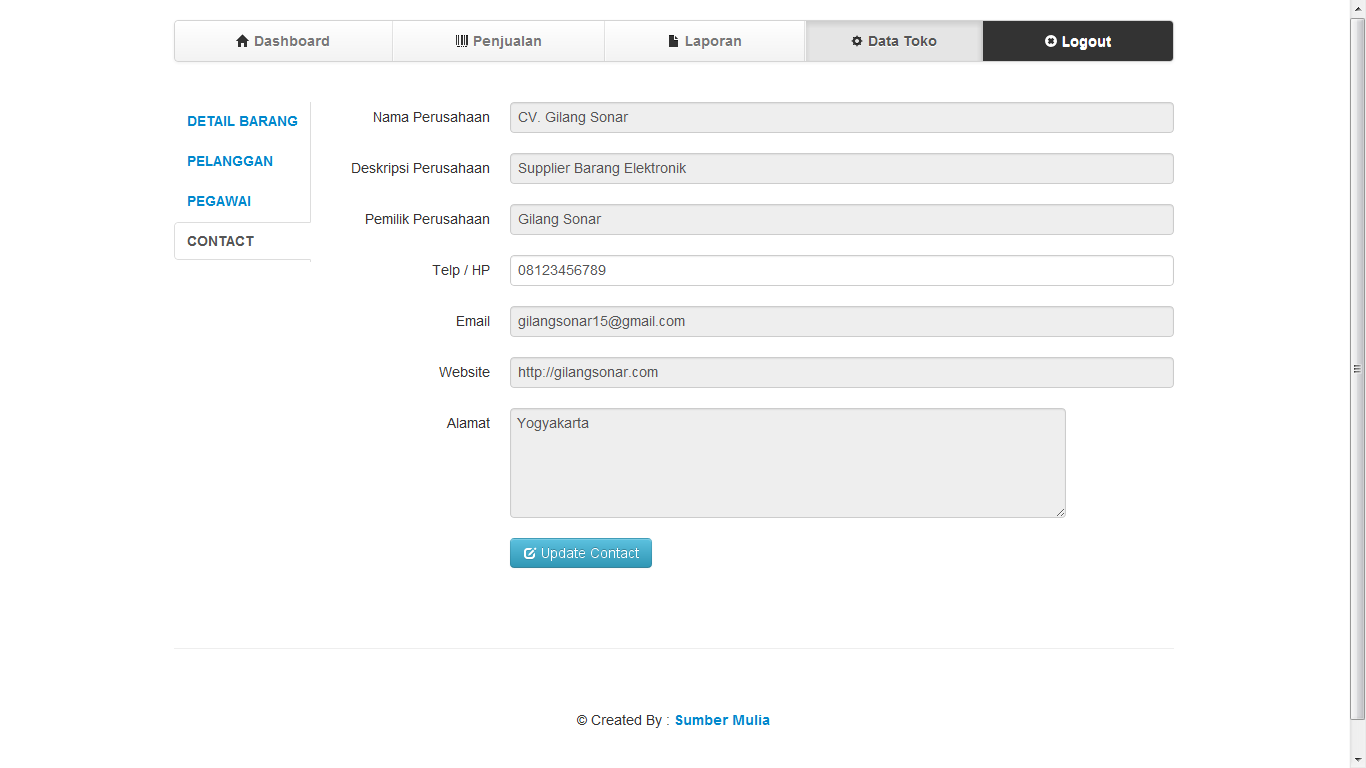The width and height of the screenshot is (1366, 768).
Task: Click into the Alamat text area
Action: point(787,463)
